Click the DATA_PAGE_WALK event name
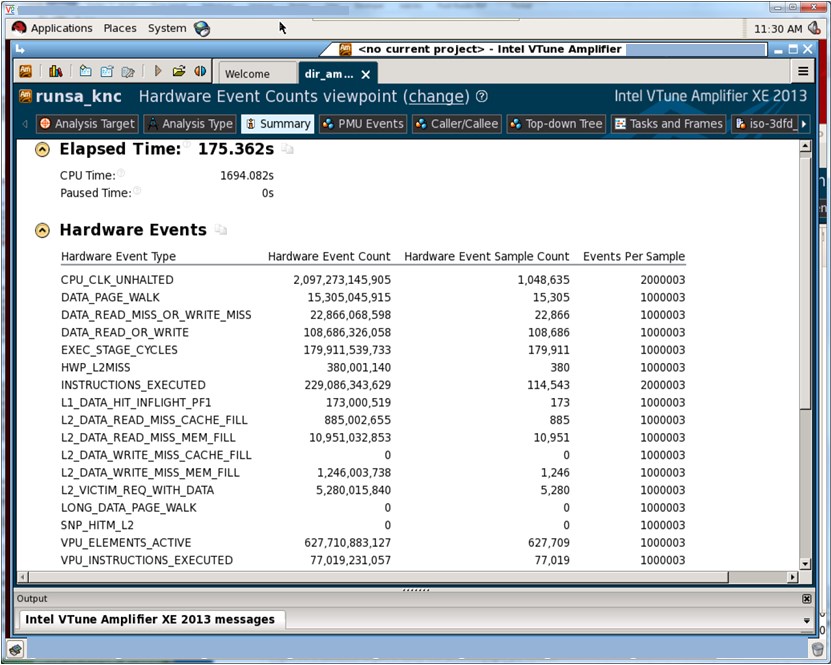Viewport: 831px width, 665px height. [x=110, y=297]
